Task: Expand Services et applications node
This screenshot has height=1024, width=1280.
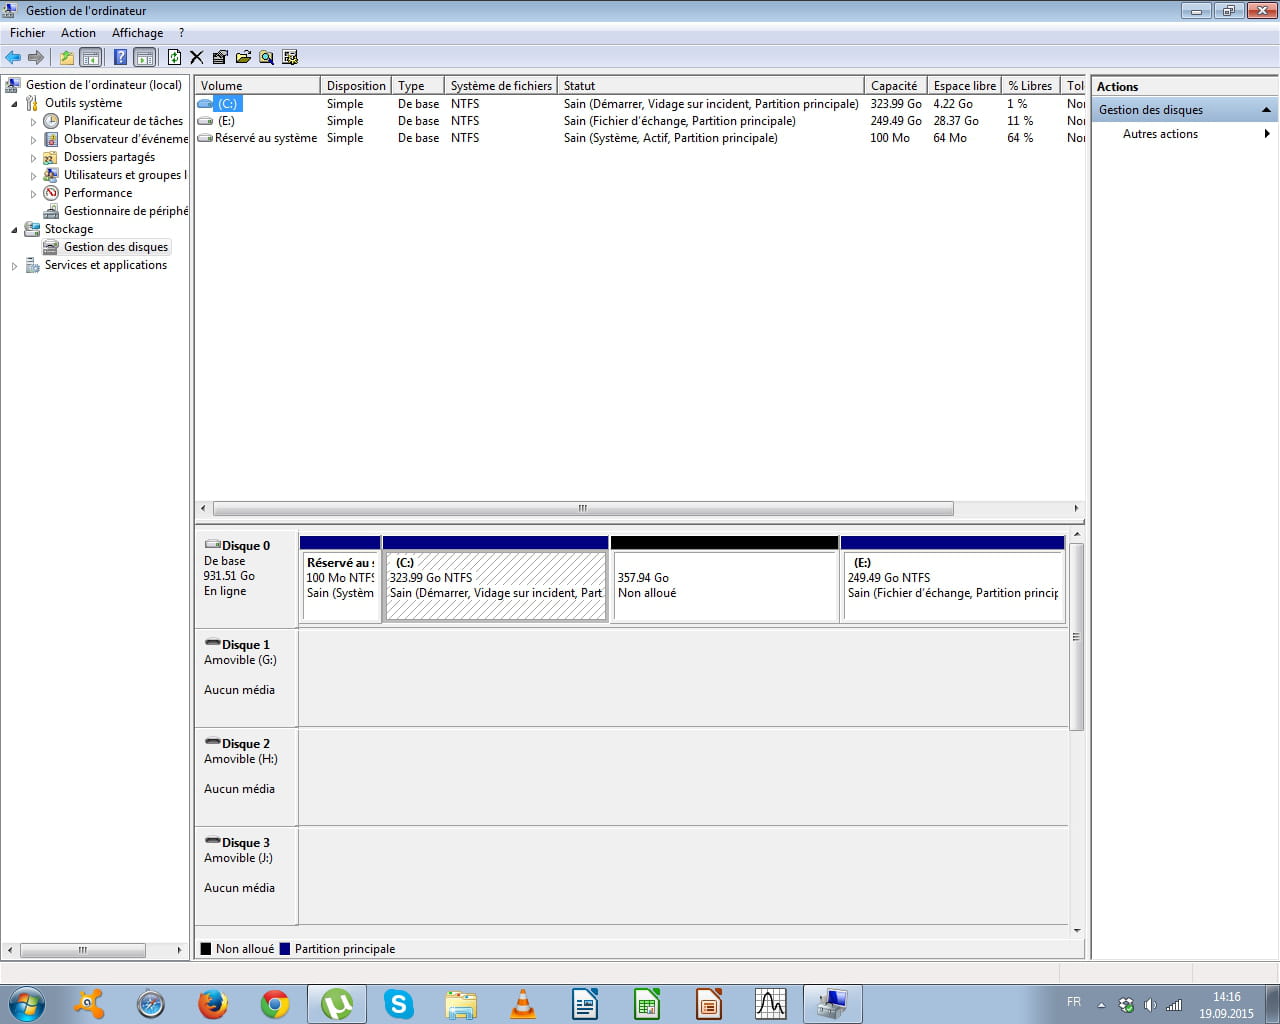Action: (14, 266)
